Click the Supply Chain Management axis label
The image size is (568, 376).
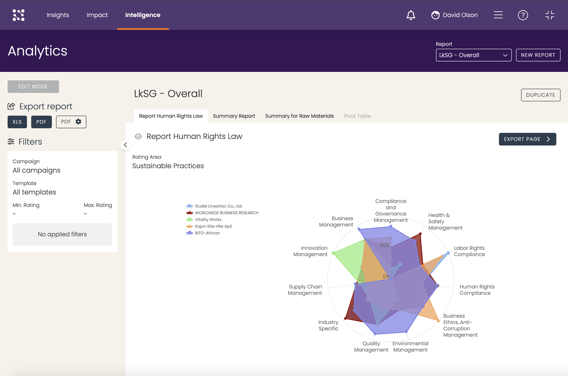(305, 290)
